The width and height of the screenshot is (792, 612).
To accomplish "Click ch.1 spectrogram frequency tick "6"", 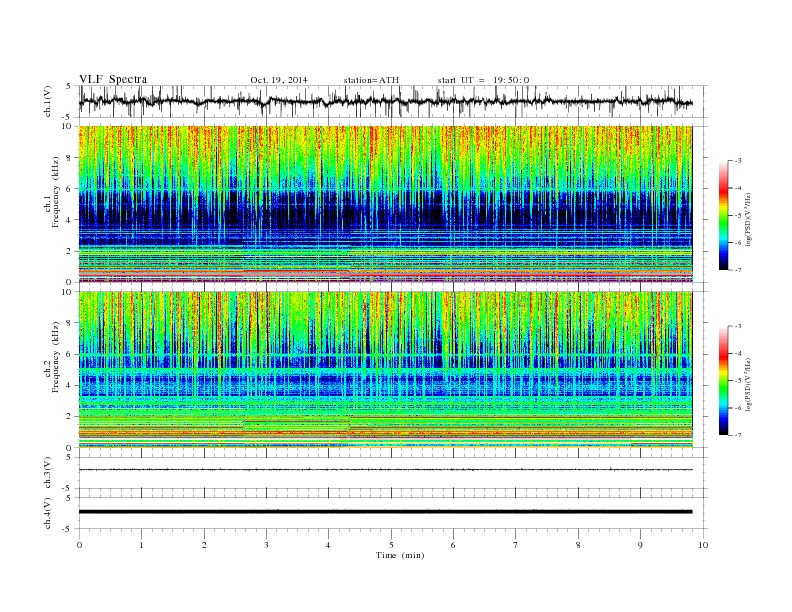I will [x=70, y=189].
